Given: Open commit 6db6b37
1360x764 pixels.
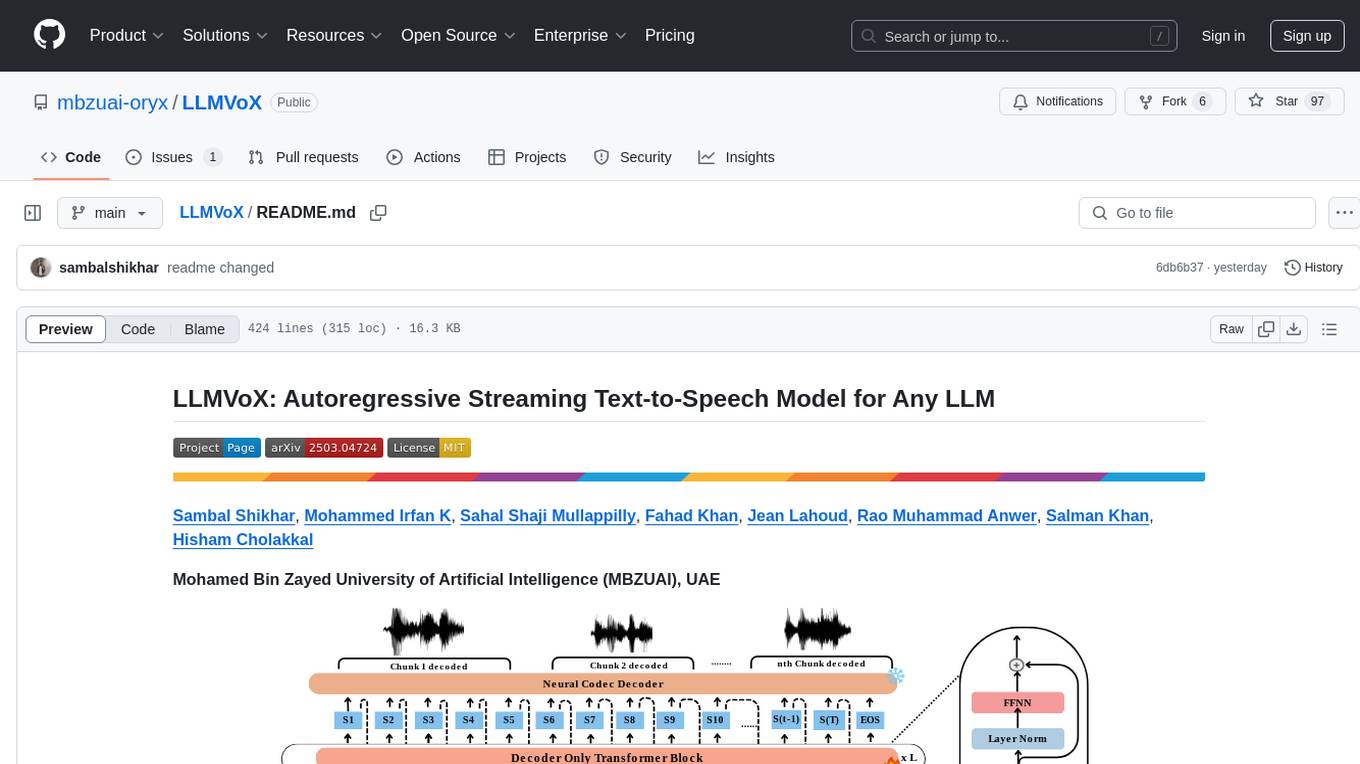Looking at the screenshot, I should 1180,268.
